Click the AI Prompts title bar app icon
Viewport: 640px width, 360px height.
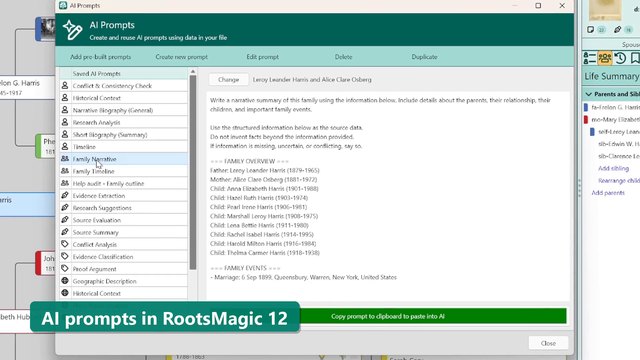click(x=63, y=5)
